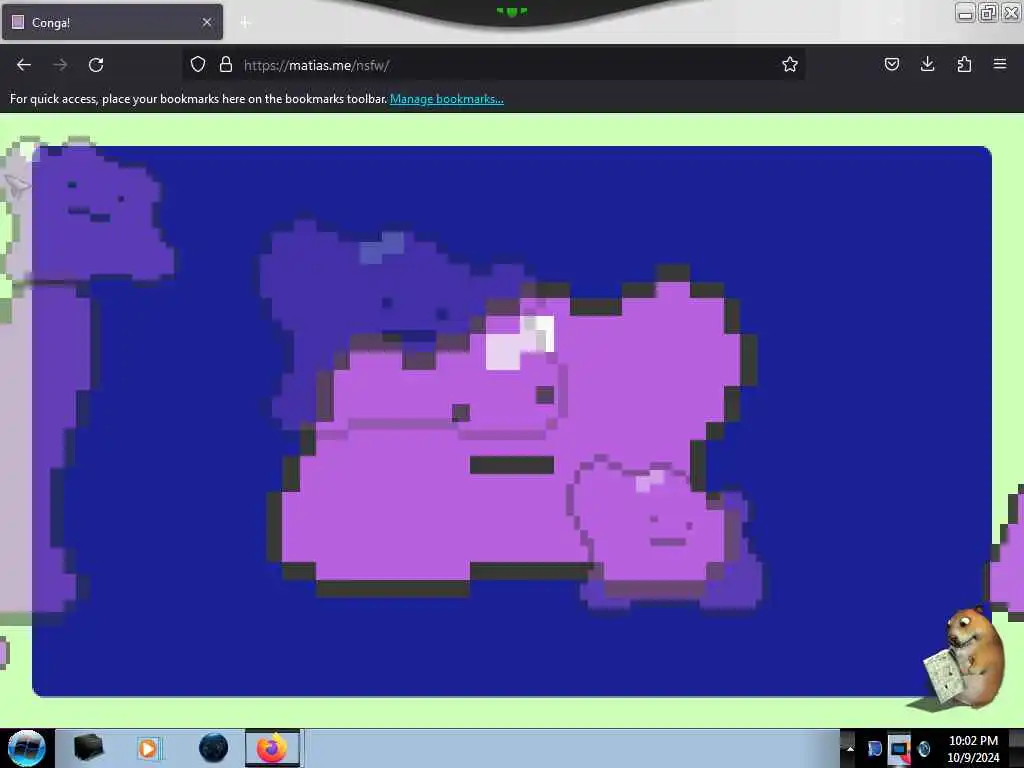1024x768 pixels.
Task: Go back to the previous page
Action: click(x=24, y=65)
